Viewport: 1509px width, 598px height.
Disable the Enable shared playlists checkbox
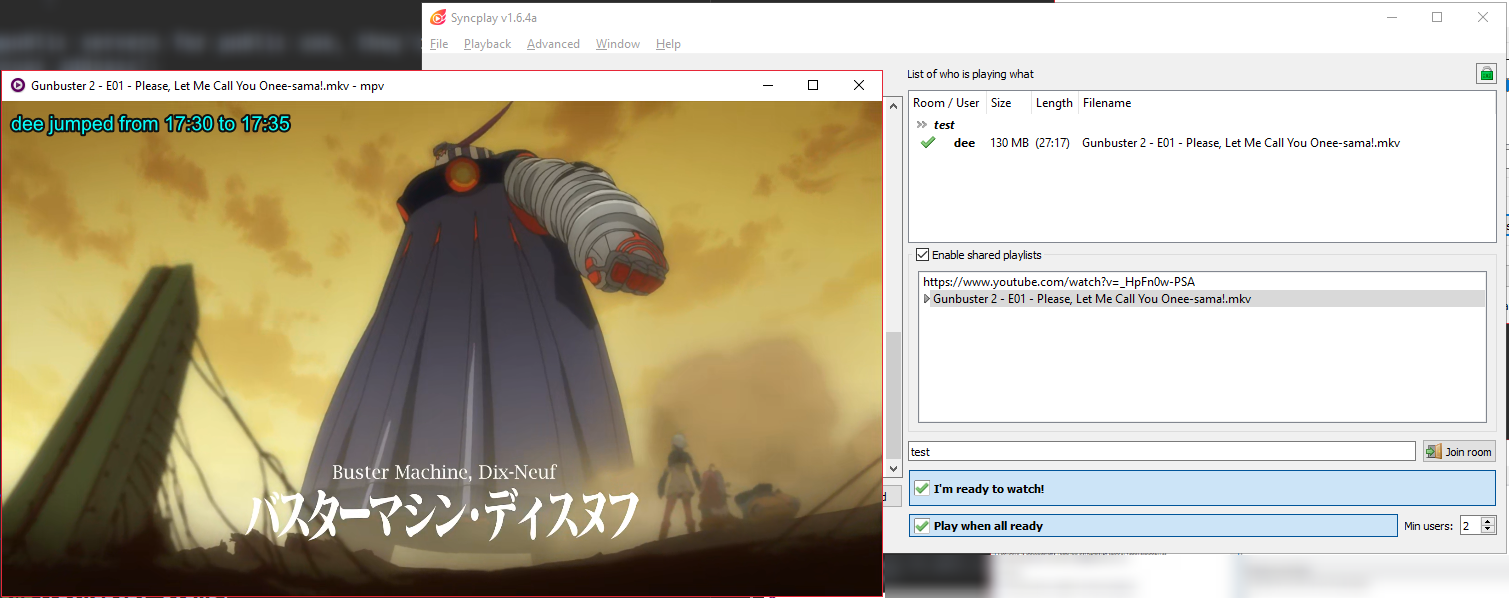tap(921, 254)
